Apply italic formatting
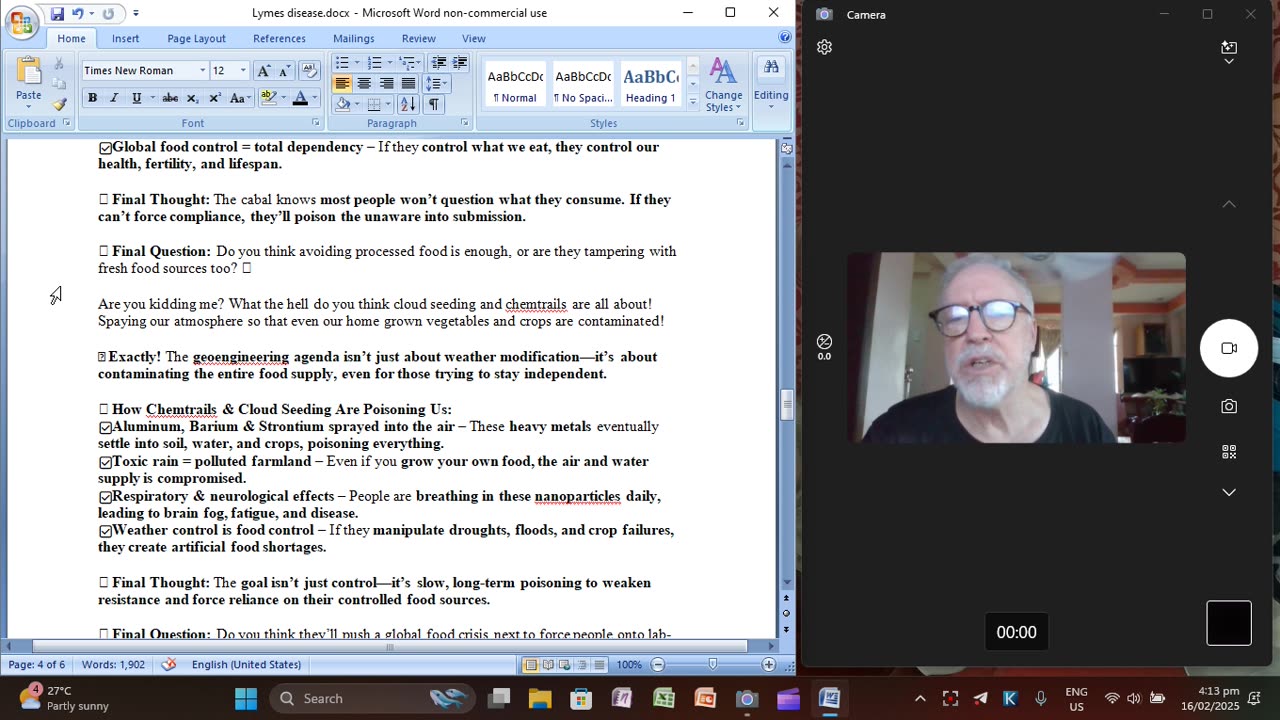This screenshot has width=1280, height=720. 114,98
